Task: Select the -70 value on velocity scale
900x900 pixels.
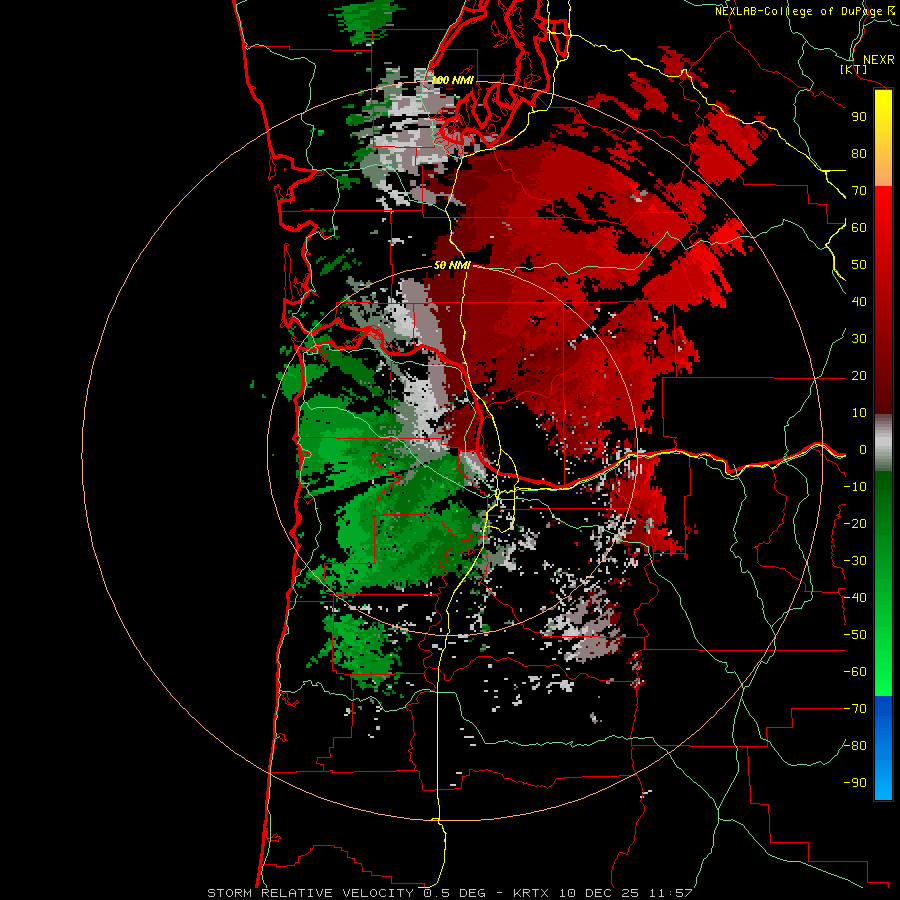Action: pyautogui.click(x=855, y=709)
